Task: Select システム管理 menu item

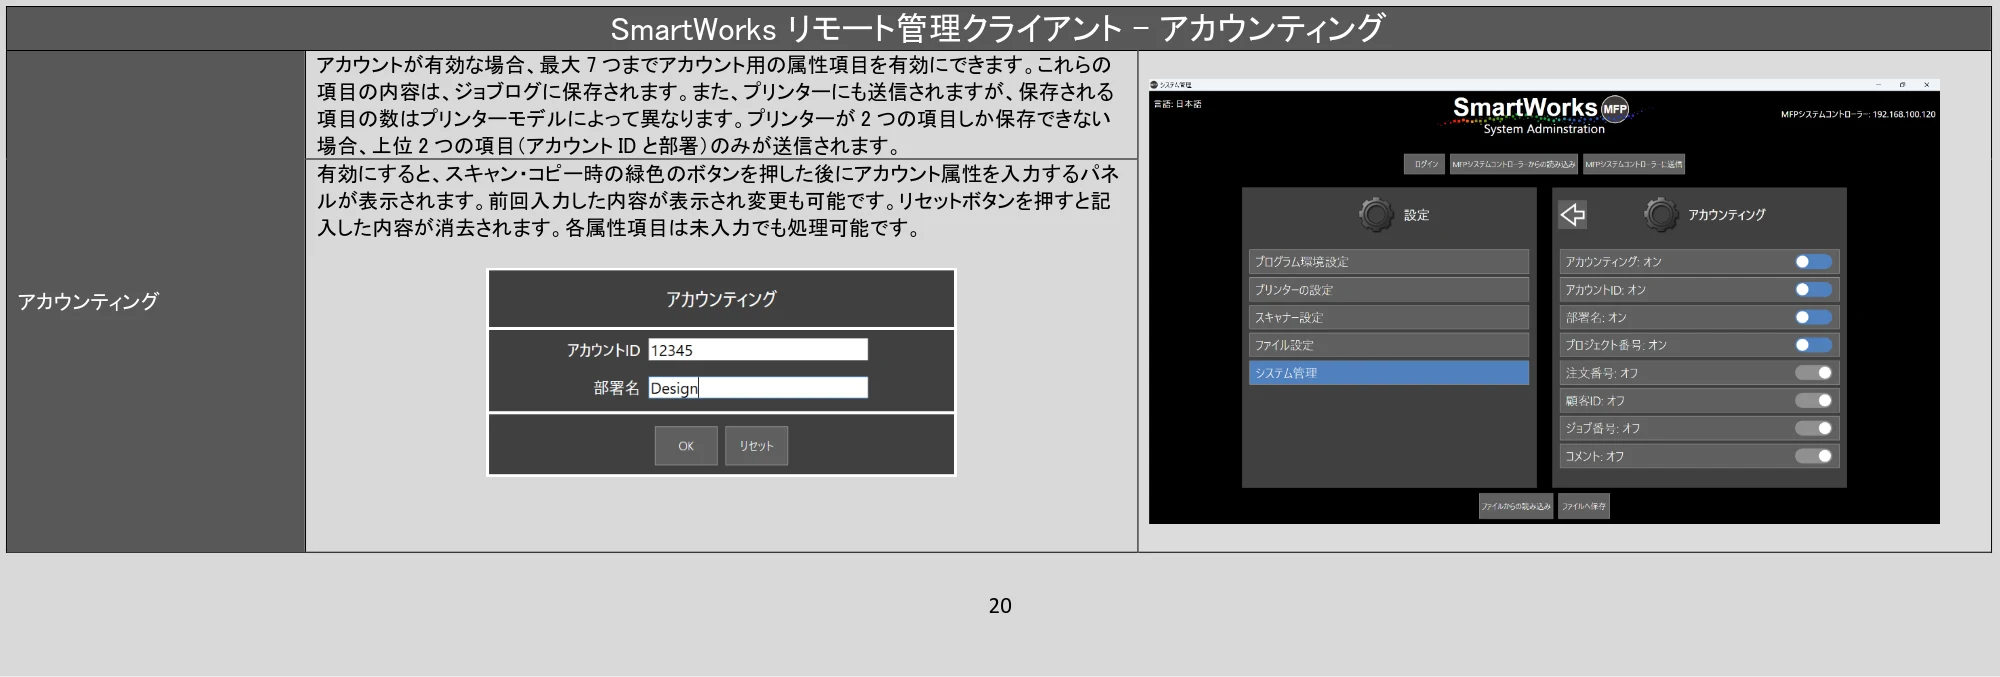Action: pyautogui.click(x=1388, y=373)
